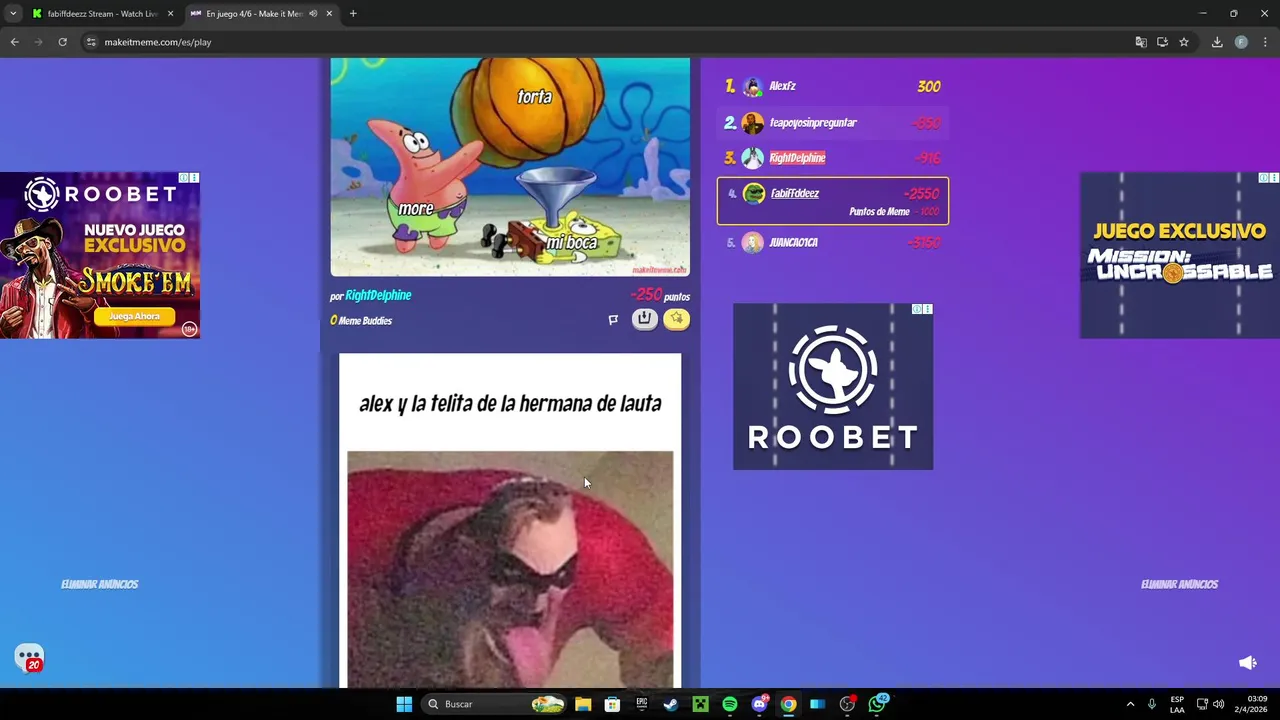Viewport: 1280px width, 720px height.
Task: View site information icon in address bar
Action: click(91, 42)
